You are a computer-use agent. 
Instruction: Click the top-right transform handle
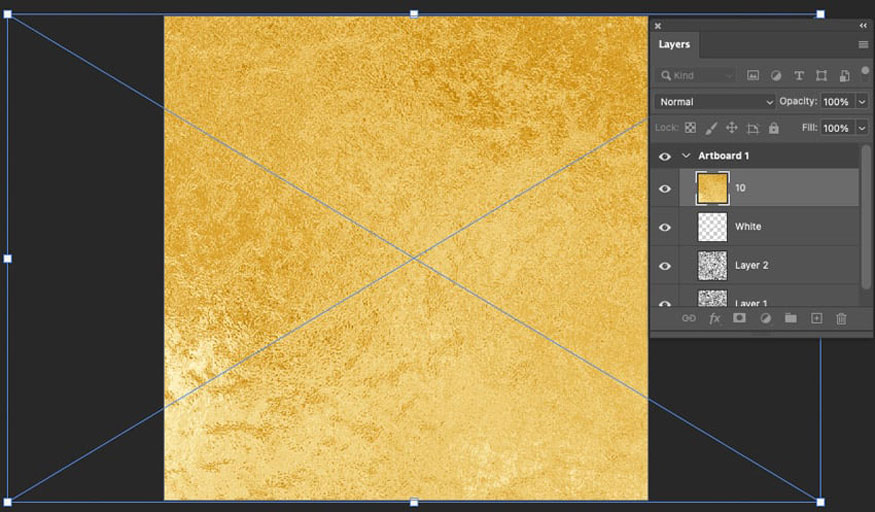pyautogui.click(x=820, y=14)
